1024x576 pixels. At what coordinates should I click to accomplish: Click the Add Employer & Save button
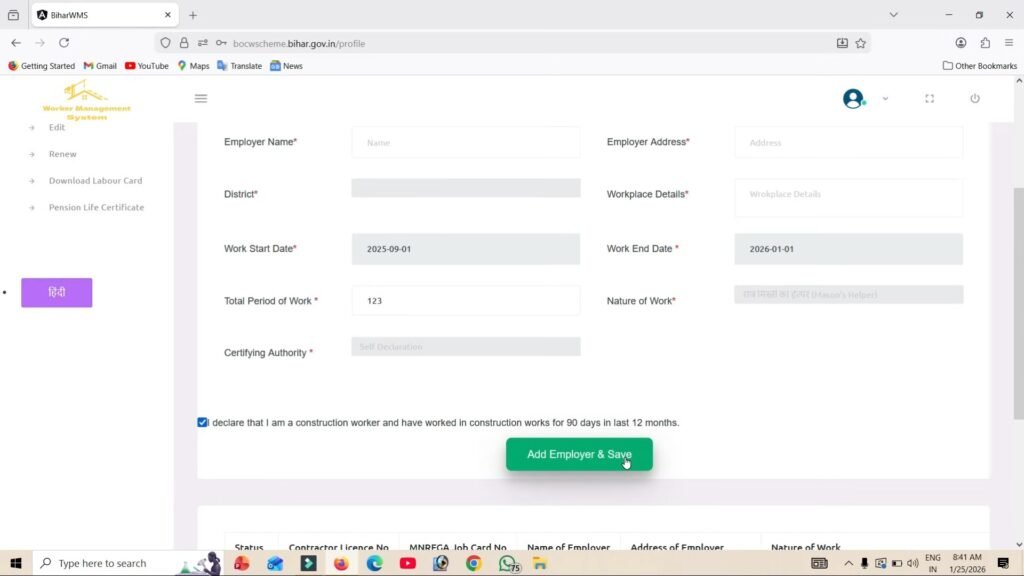[x=578, y=454]
